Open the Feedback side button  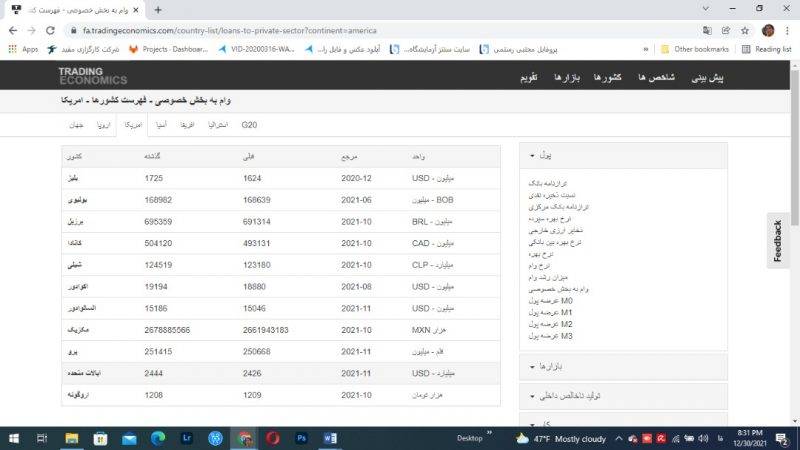[778, 241]
